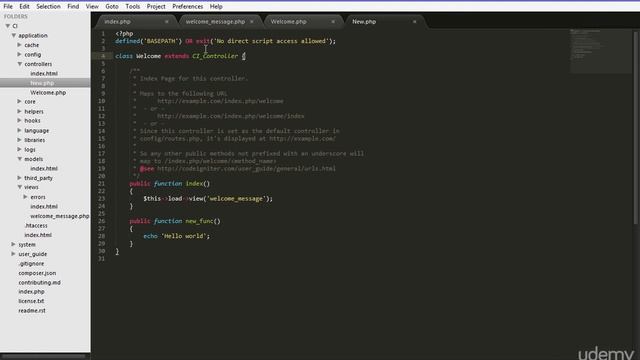Place cursor on the new_func function name
This screenshot has height=360, width=640.
pos(199,221)
